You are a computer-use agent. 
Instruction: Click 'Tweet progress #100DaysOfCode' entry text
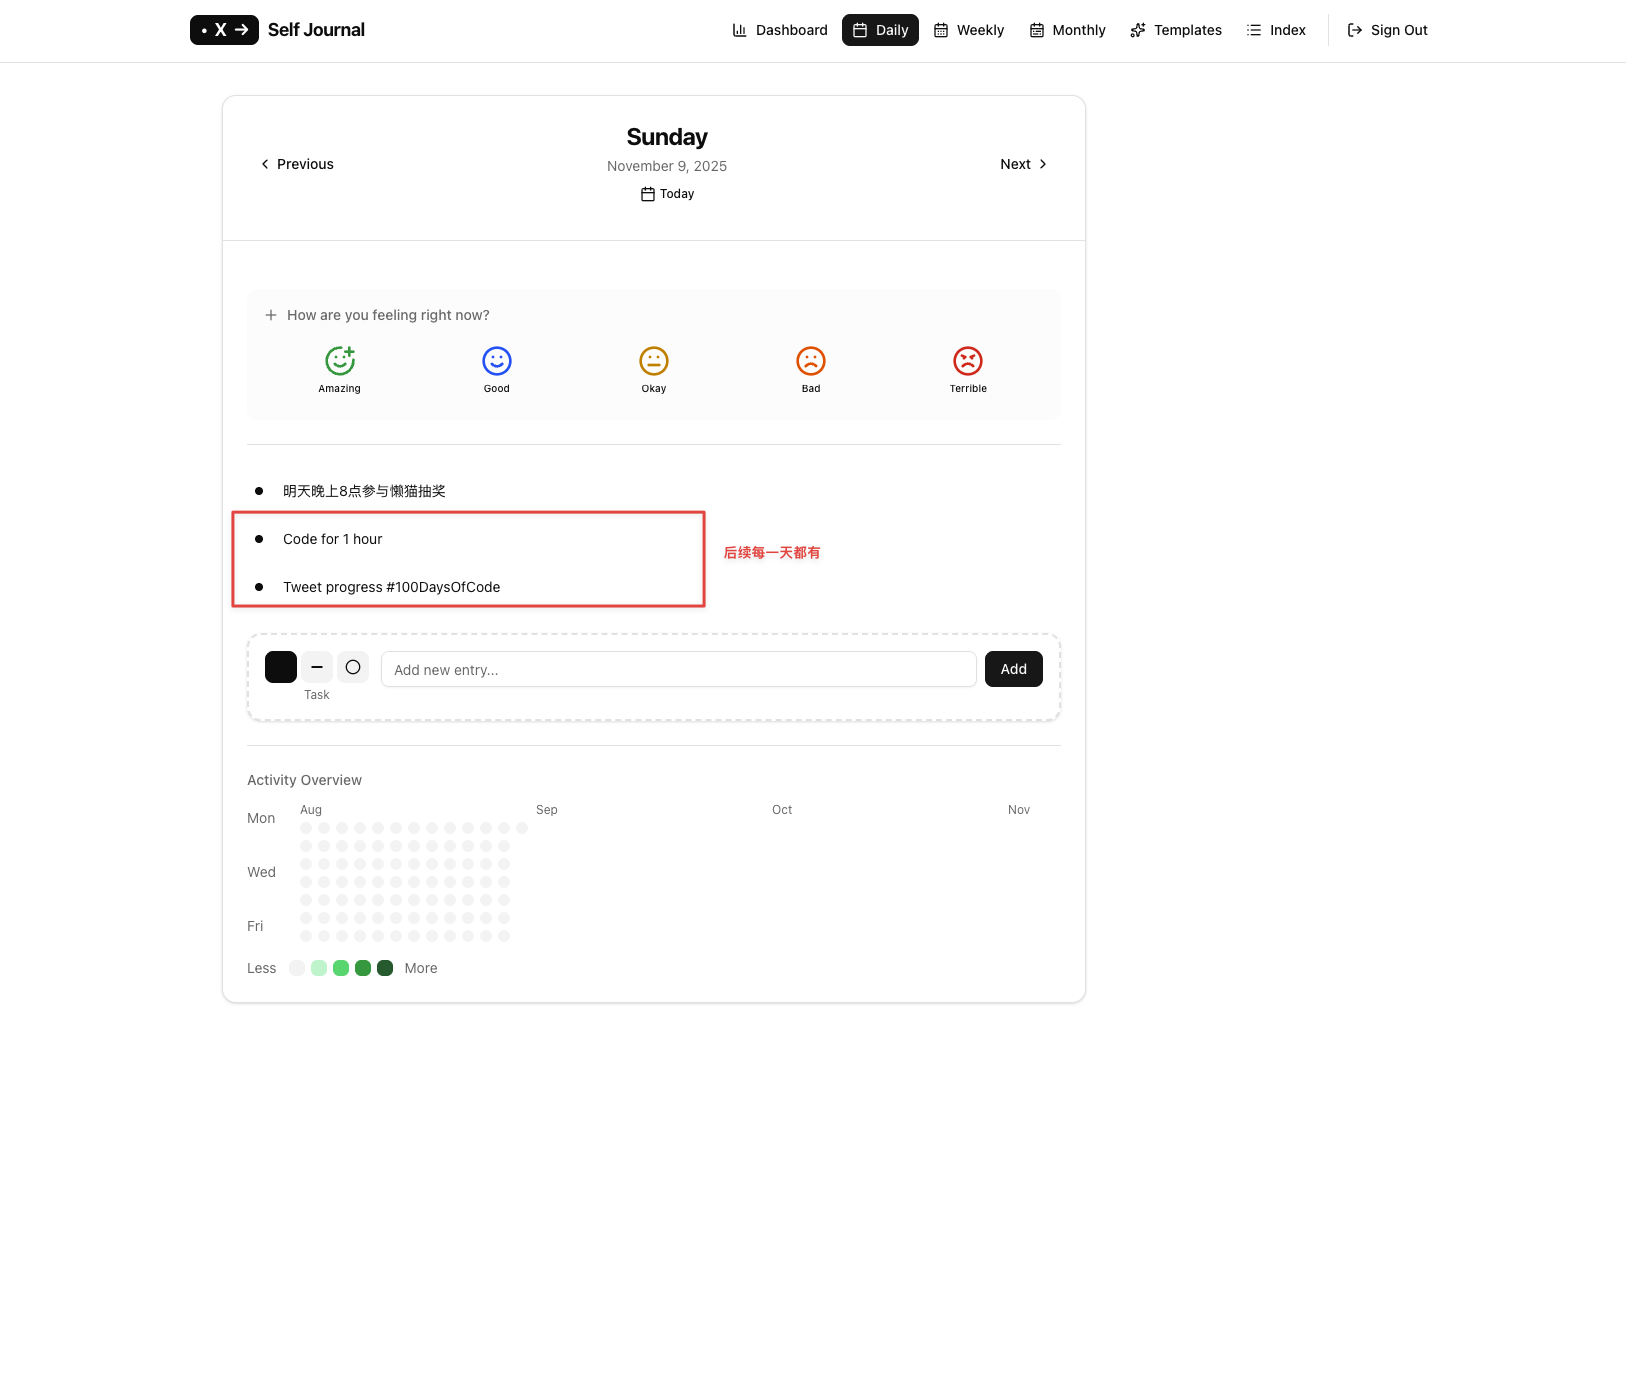click(x=392, y=587)
